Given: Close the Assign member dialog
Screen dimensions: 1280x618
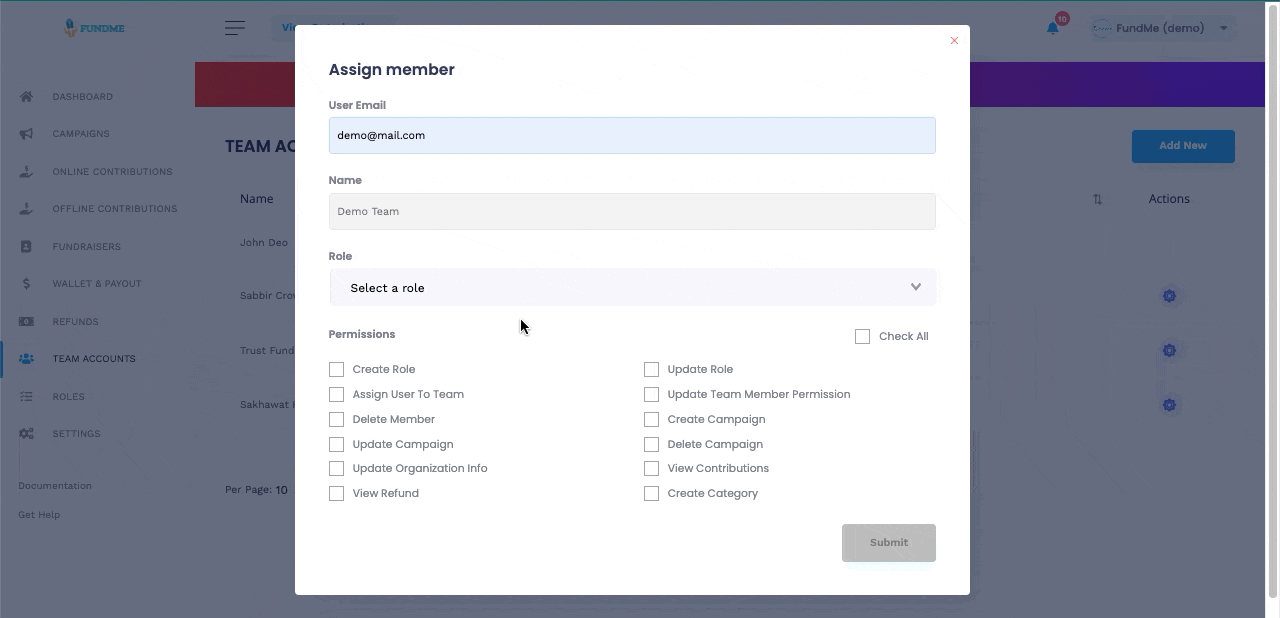Looking at the screenshot, I should pyautogui.click(x=954, y=41).
